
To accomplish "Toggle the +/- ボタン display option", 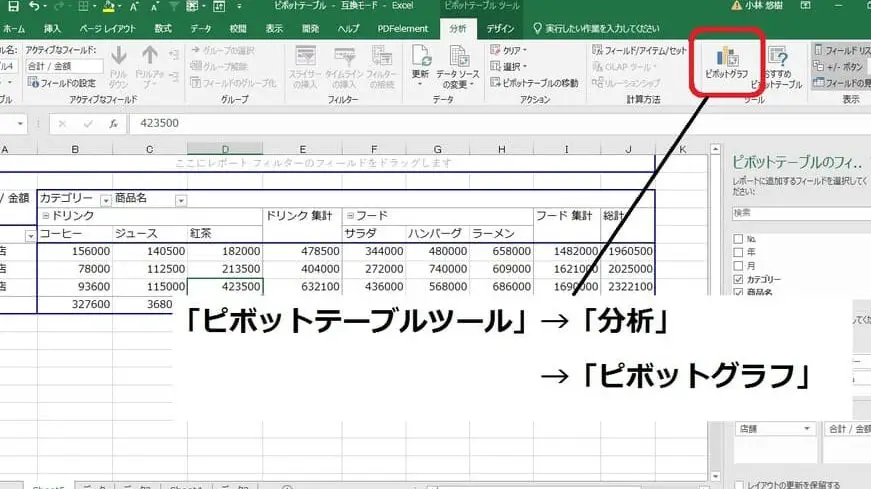I will (x=845, y=66).
